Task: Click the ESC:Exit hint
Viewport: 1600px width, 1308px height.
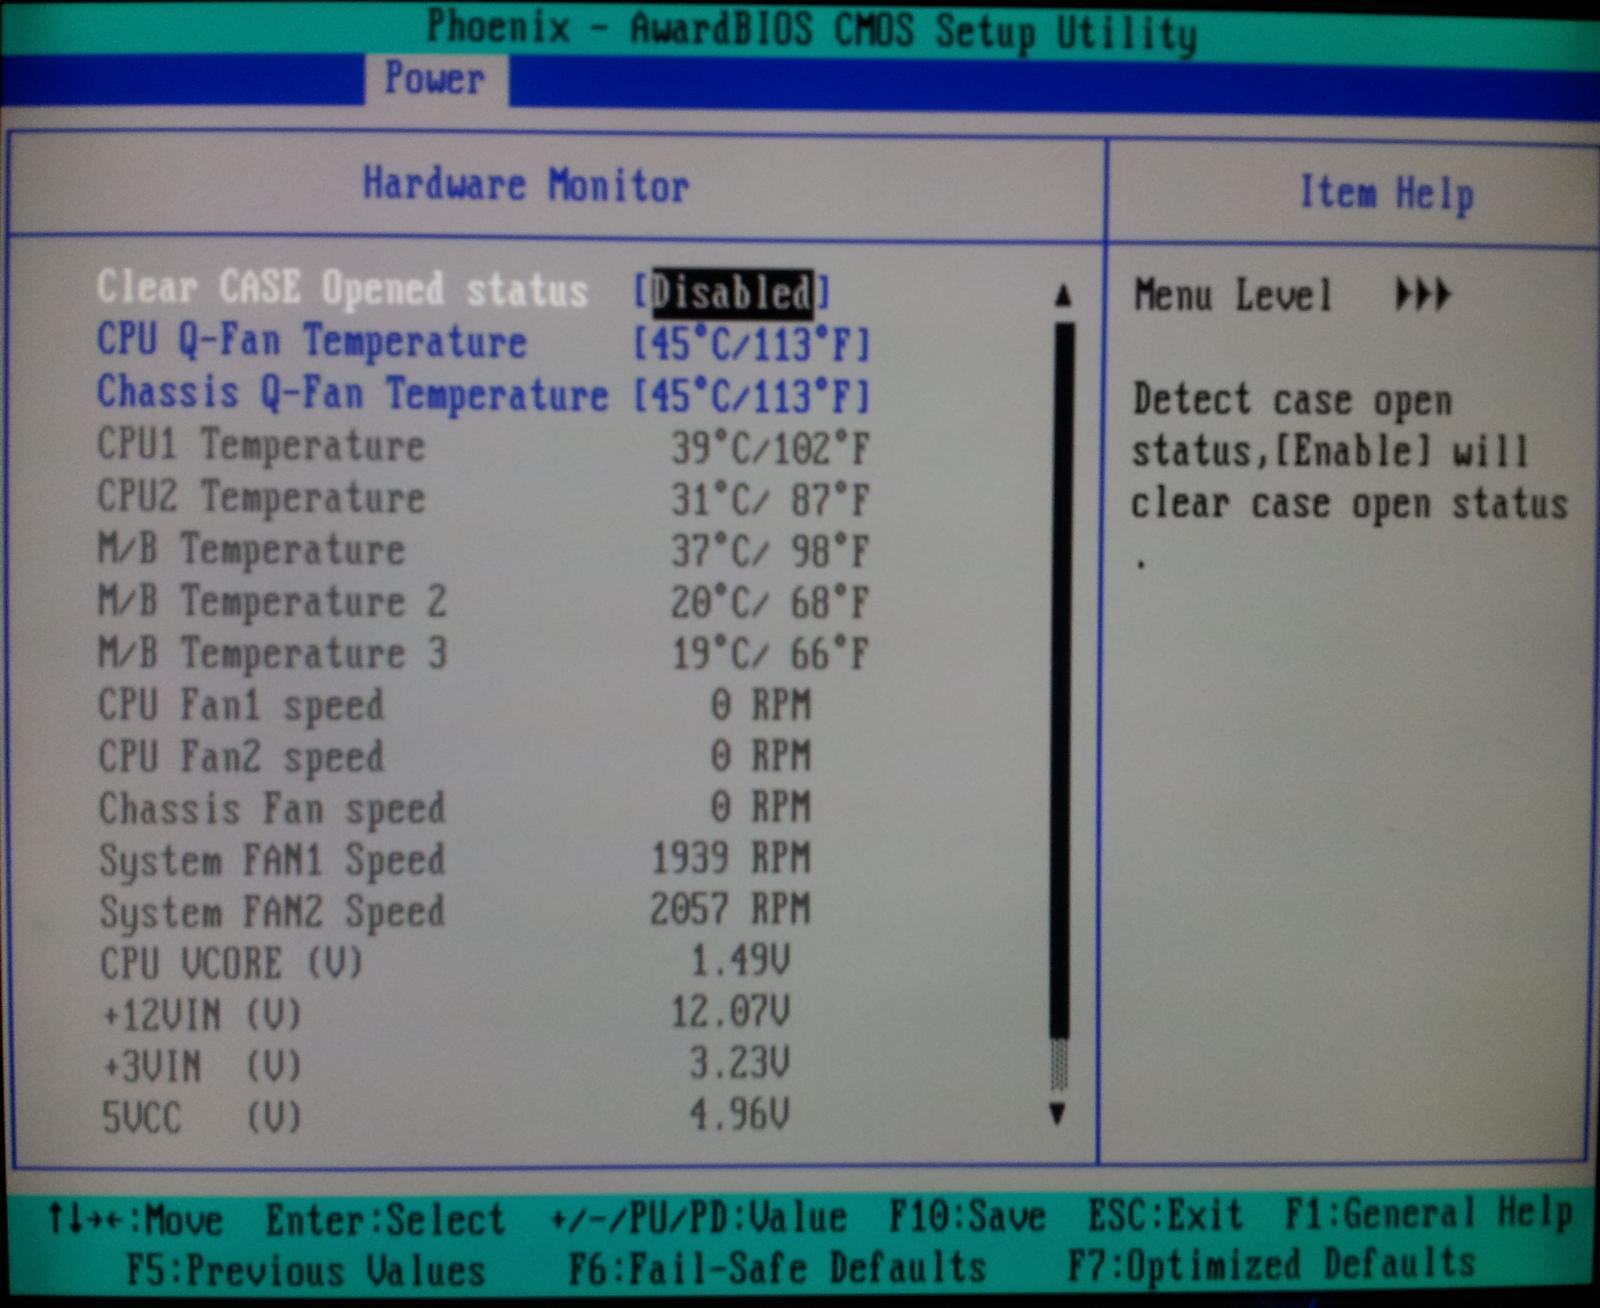Action: click(x=1166, y=1217)
